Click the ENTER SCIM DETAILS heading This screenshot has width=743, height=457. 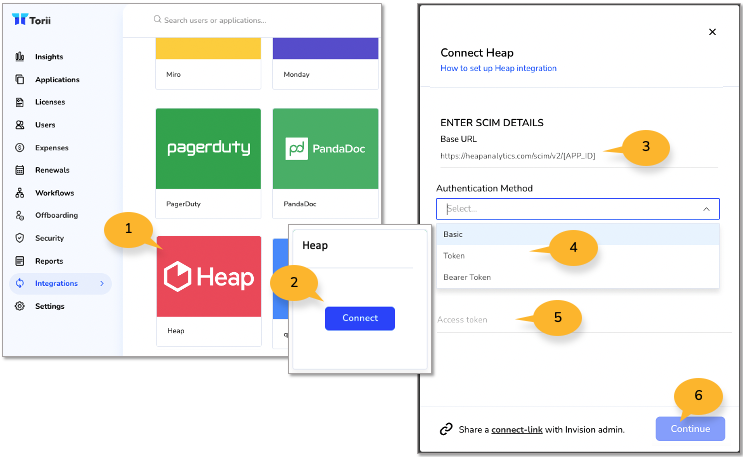492,122
